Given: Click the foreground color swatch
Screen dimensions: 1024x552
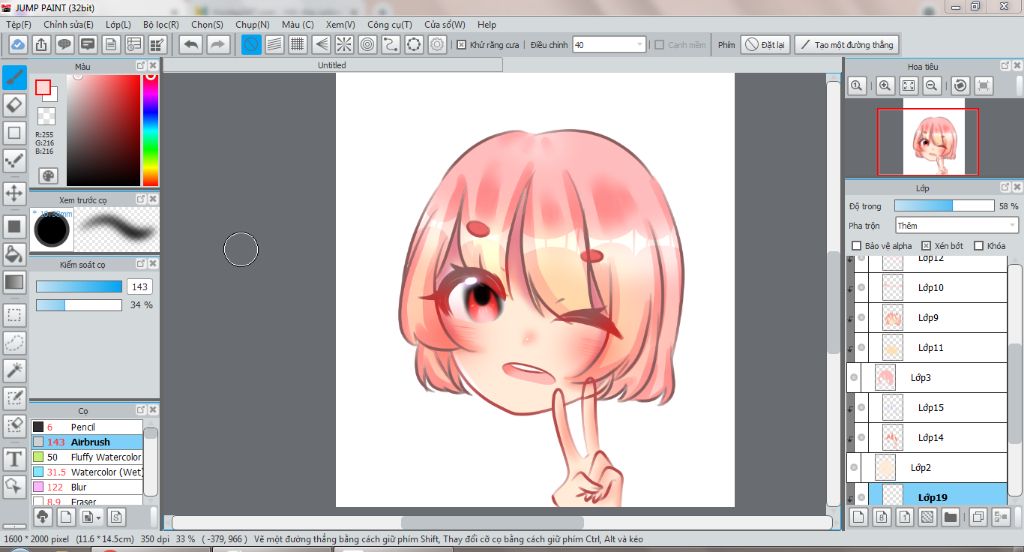Looking at the screenshot, I should pyautogui.click(x=43, y=88).
